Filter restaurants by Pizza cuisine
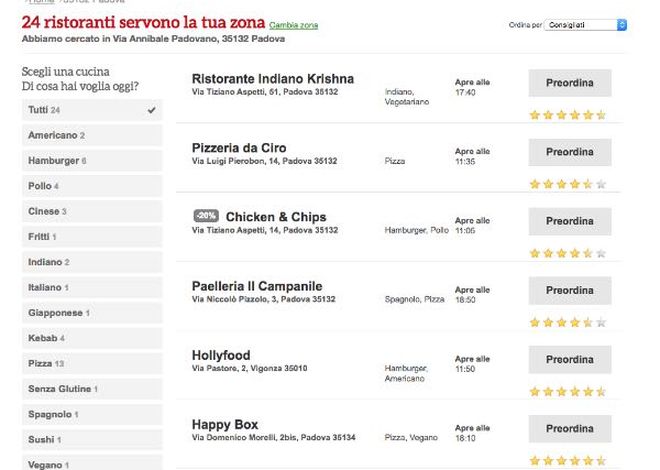The height and width of the screenshot is (470, 660). tap(92, 364)
